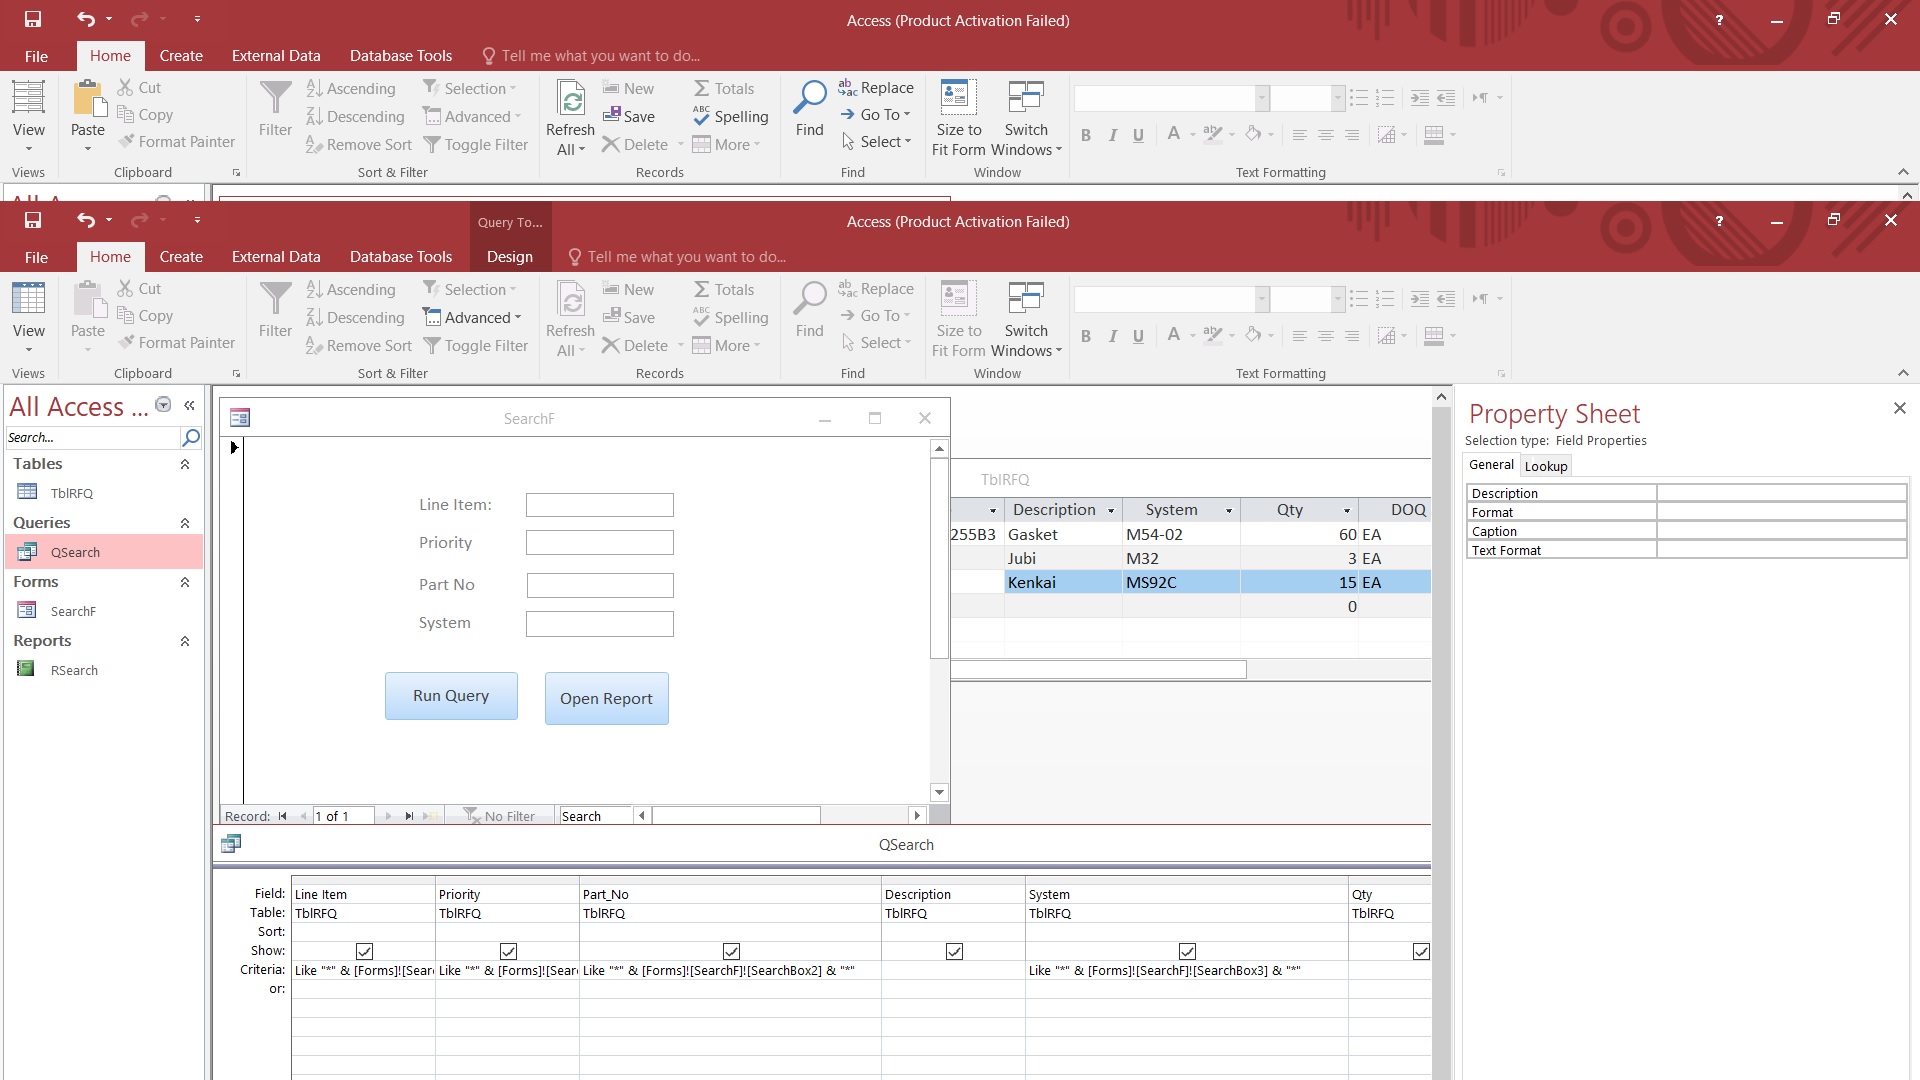The image size is (1920, 1080).
Task: Open System column header dropdown arrow
Action: (x=1229, y=511)
